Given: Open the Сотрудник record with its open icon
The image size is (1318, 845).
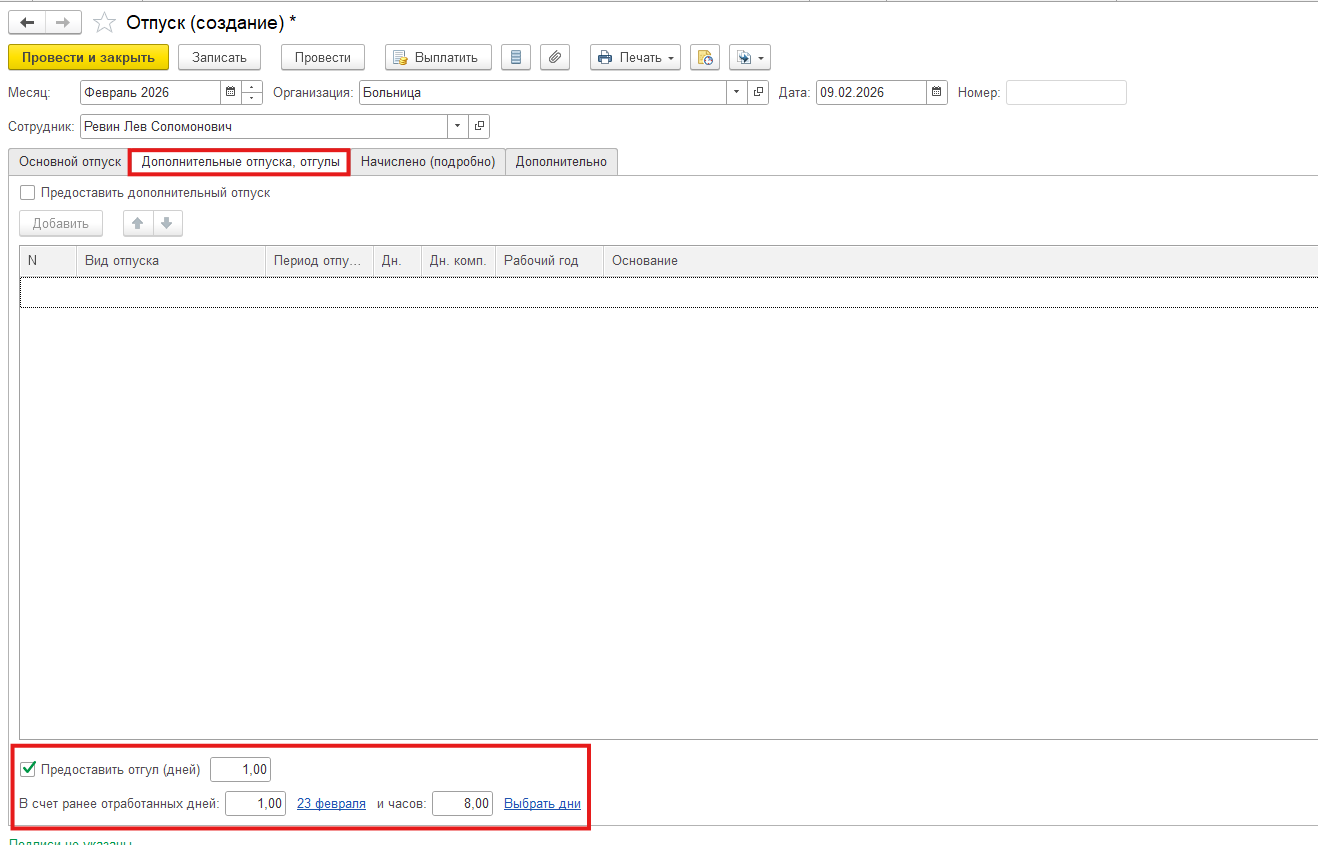Looking at the screenshot, I should click(x=480, y=127).
